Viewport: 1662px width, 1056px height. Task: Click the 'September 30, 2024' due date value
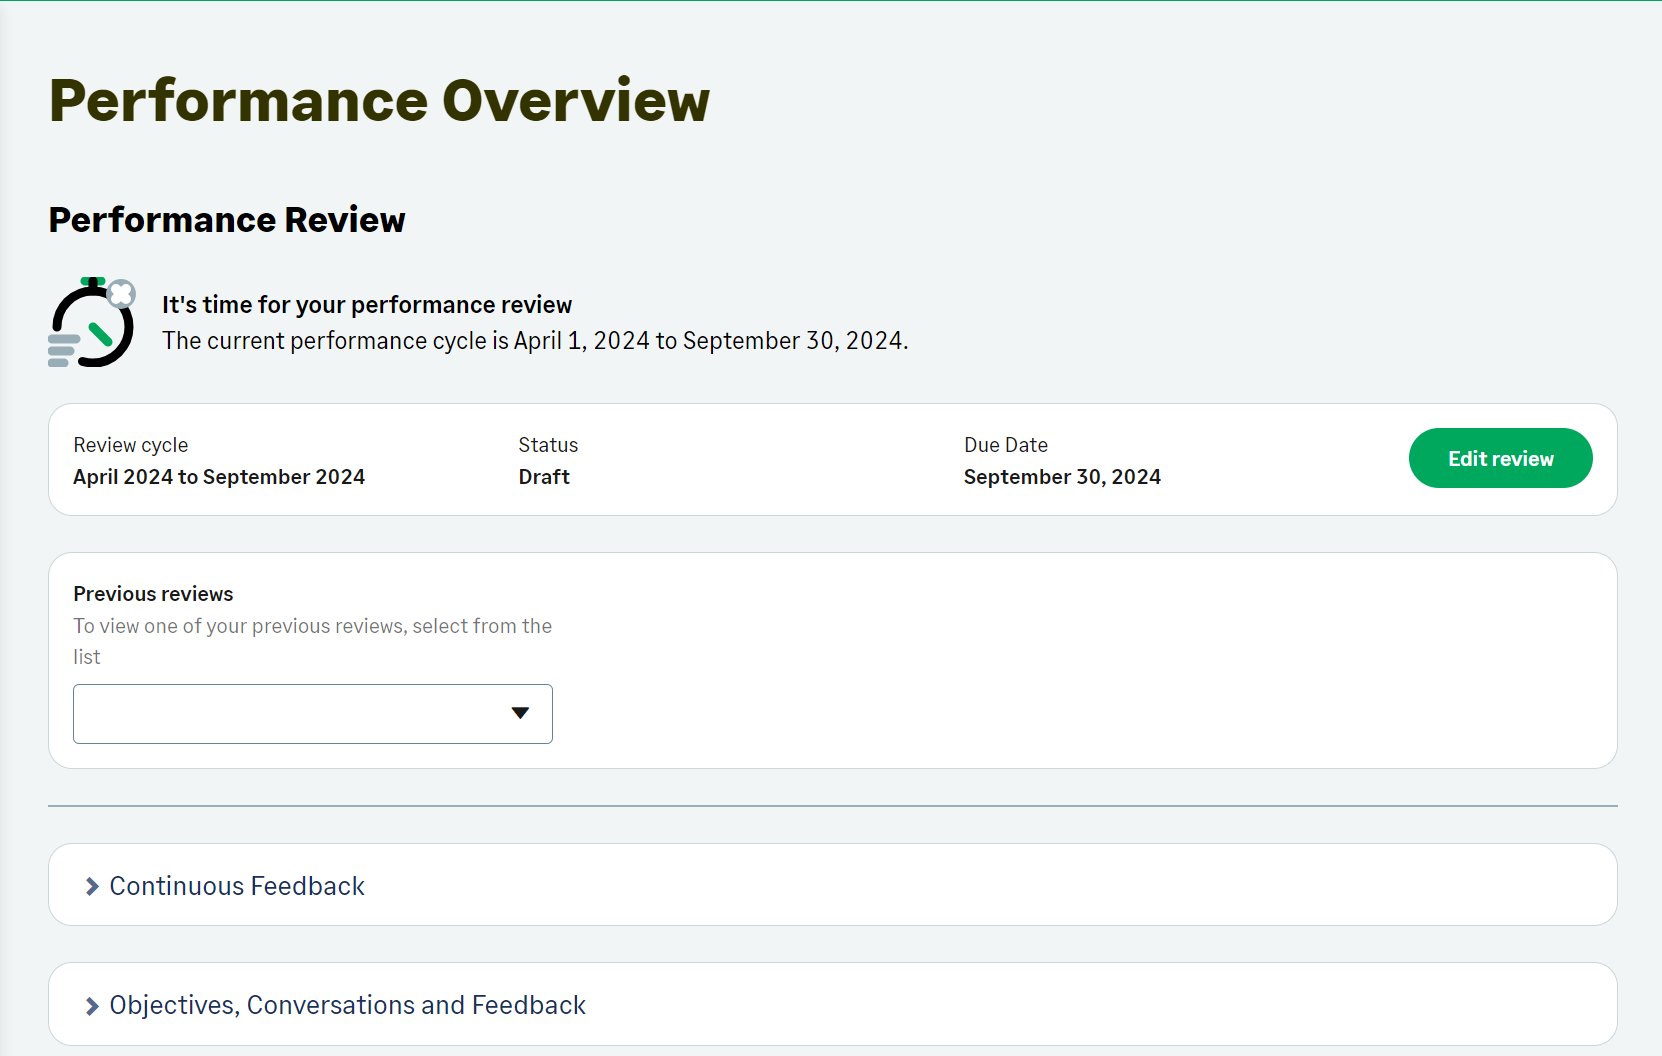[1062, 477]
